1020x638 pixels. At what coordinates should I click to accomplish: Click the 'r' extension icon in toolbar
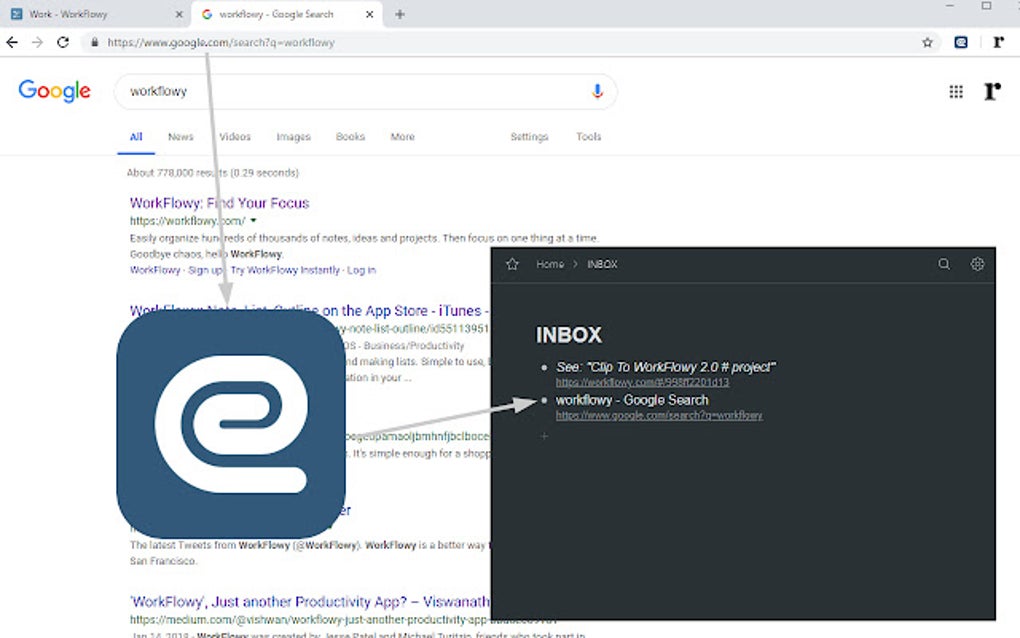[998, 42]
